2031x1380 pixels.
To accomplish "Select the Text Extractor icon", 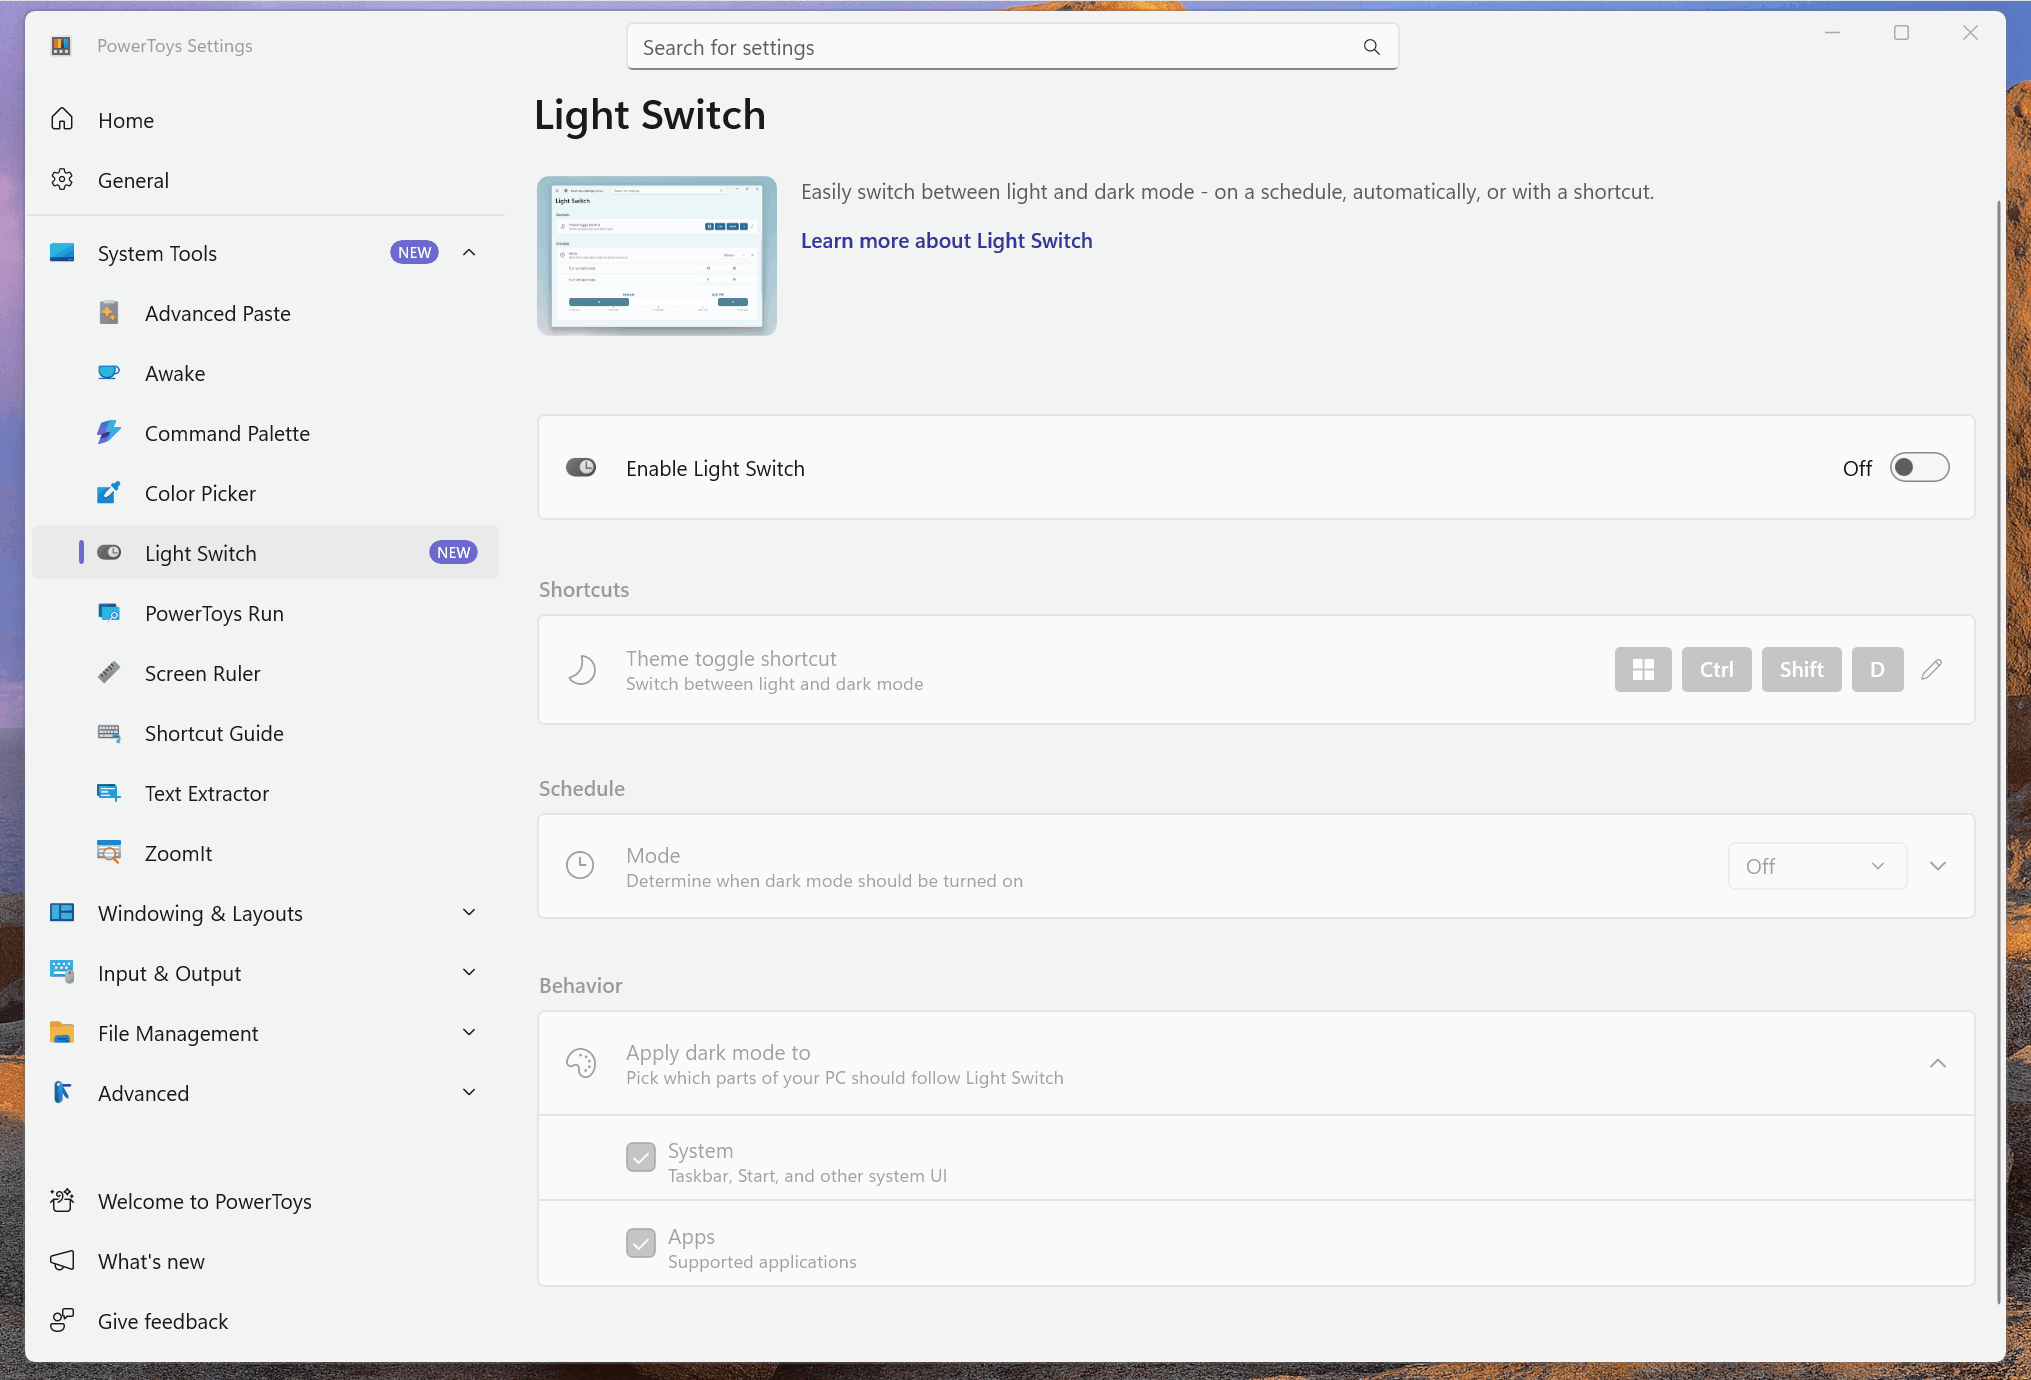I will (110, 792).
